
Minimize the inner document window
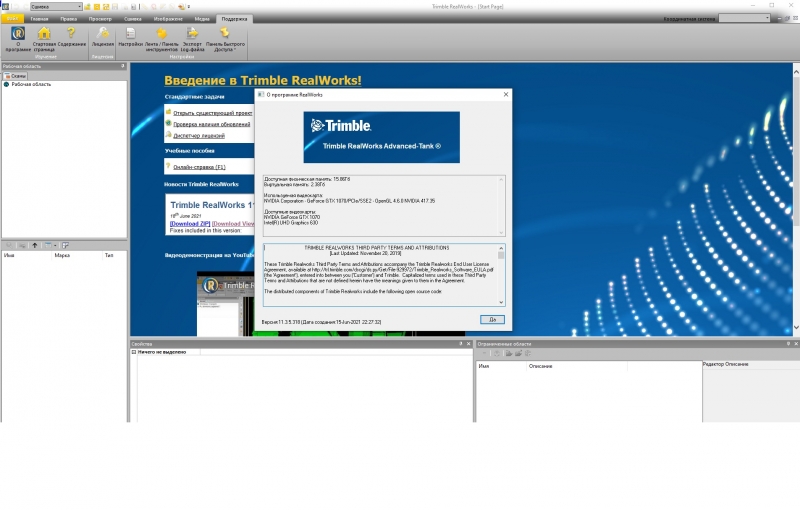pos(780,18)
